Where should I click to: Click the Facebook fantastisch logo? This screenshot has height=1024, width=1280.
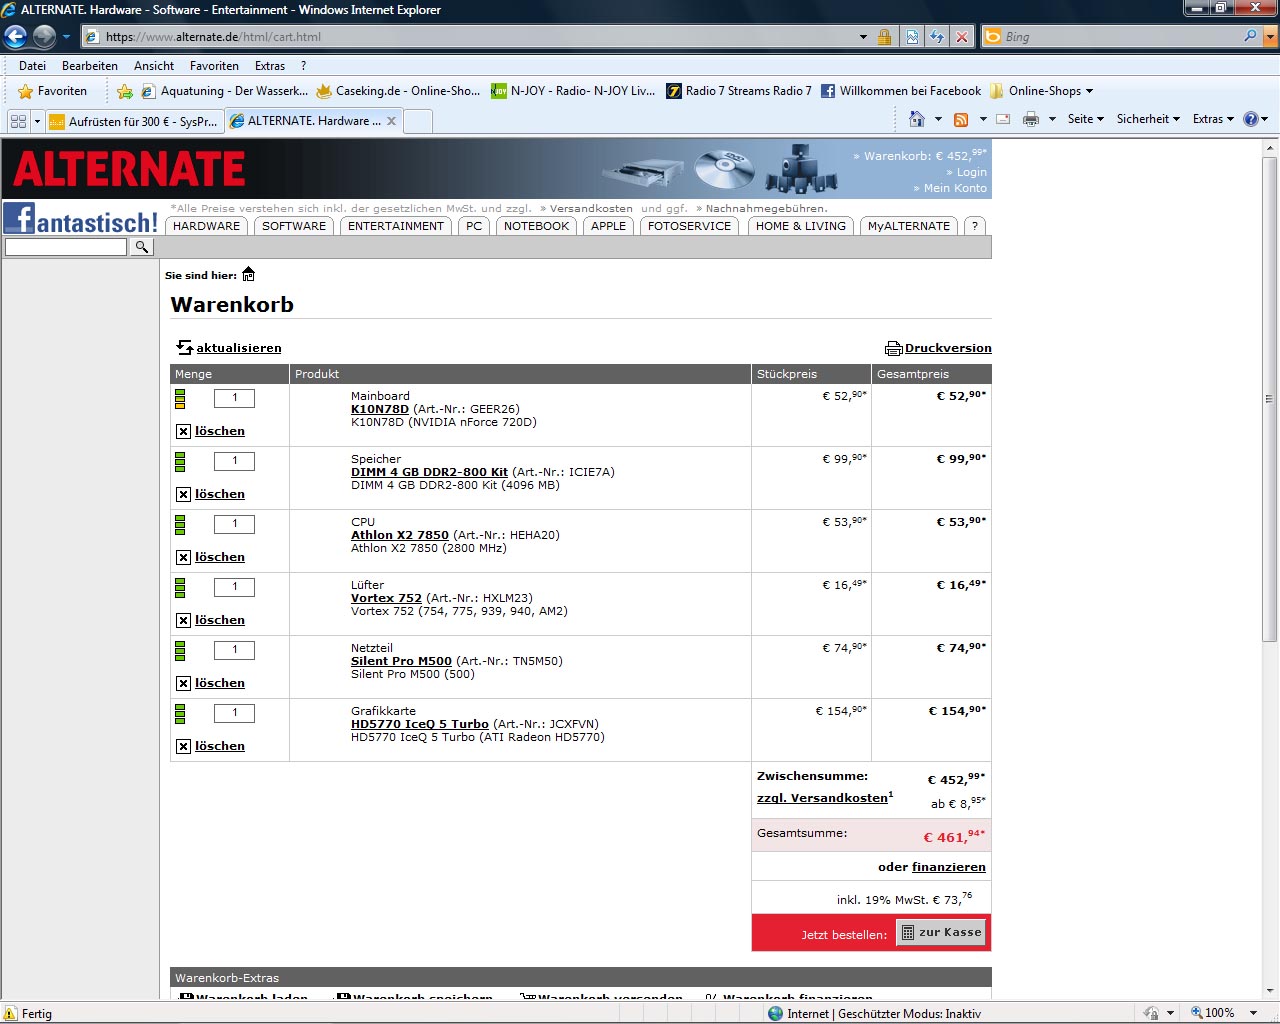[x=80, y=219]
